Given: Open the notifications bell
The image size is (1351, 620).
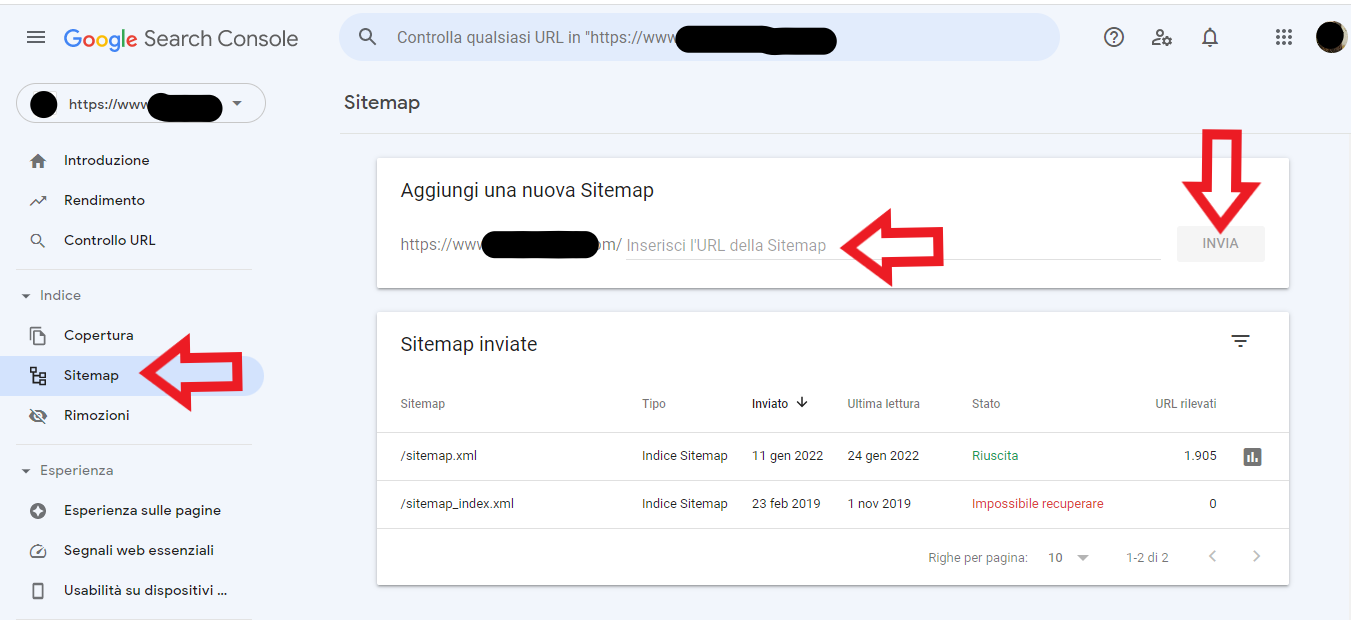Looking at the screenshot, I should [x=1210, y=38].
